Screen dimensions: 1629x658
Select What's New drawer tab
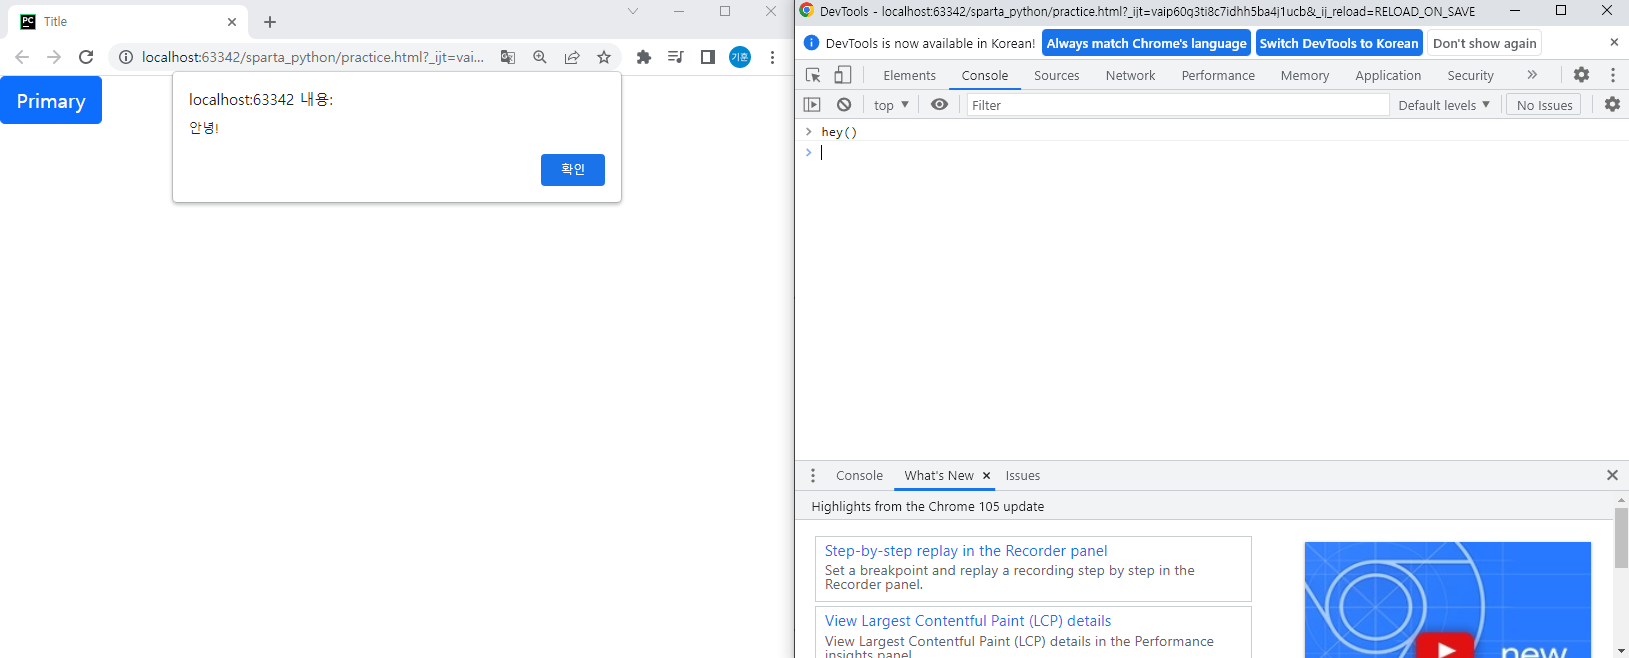tap(938, 476)
